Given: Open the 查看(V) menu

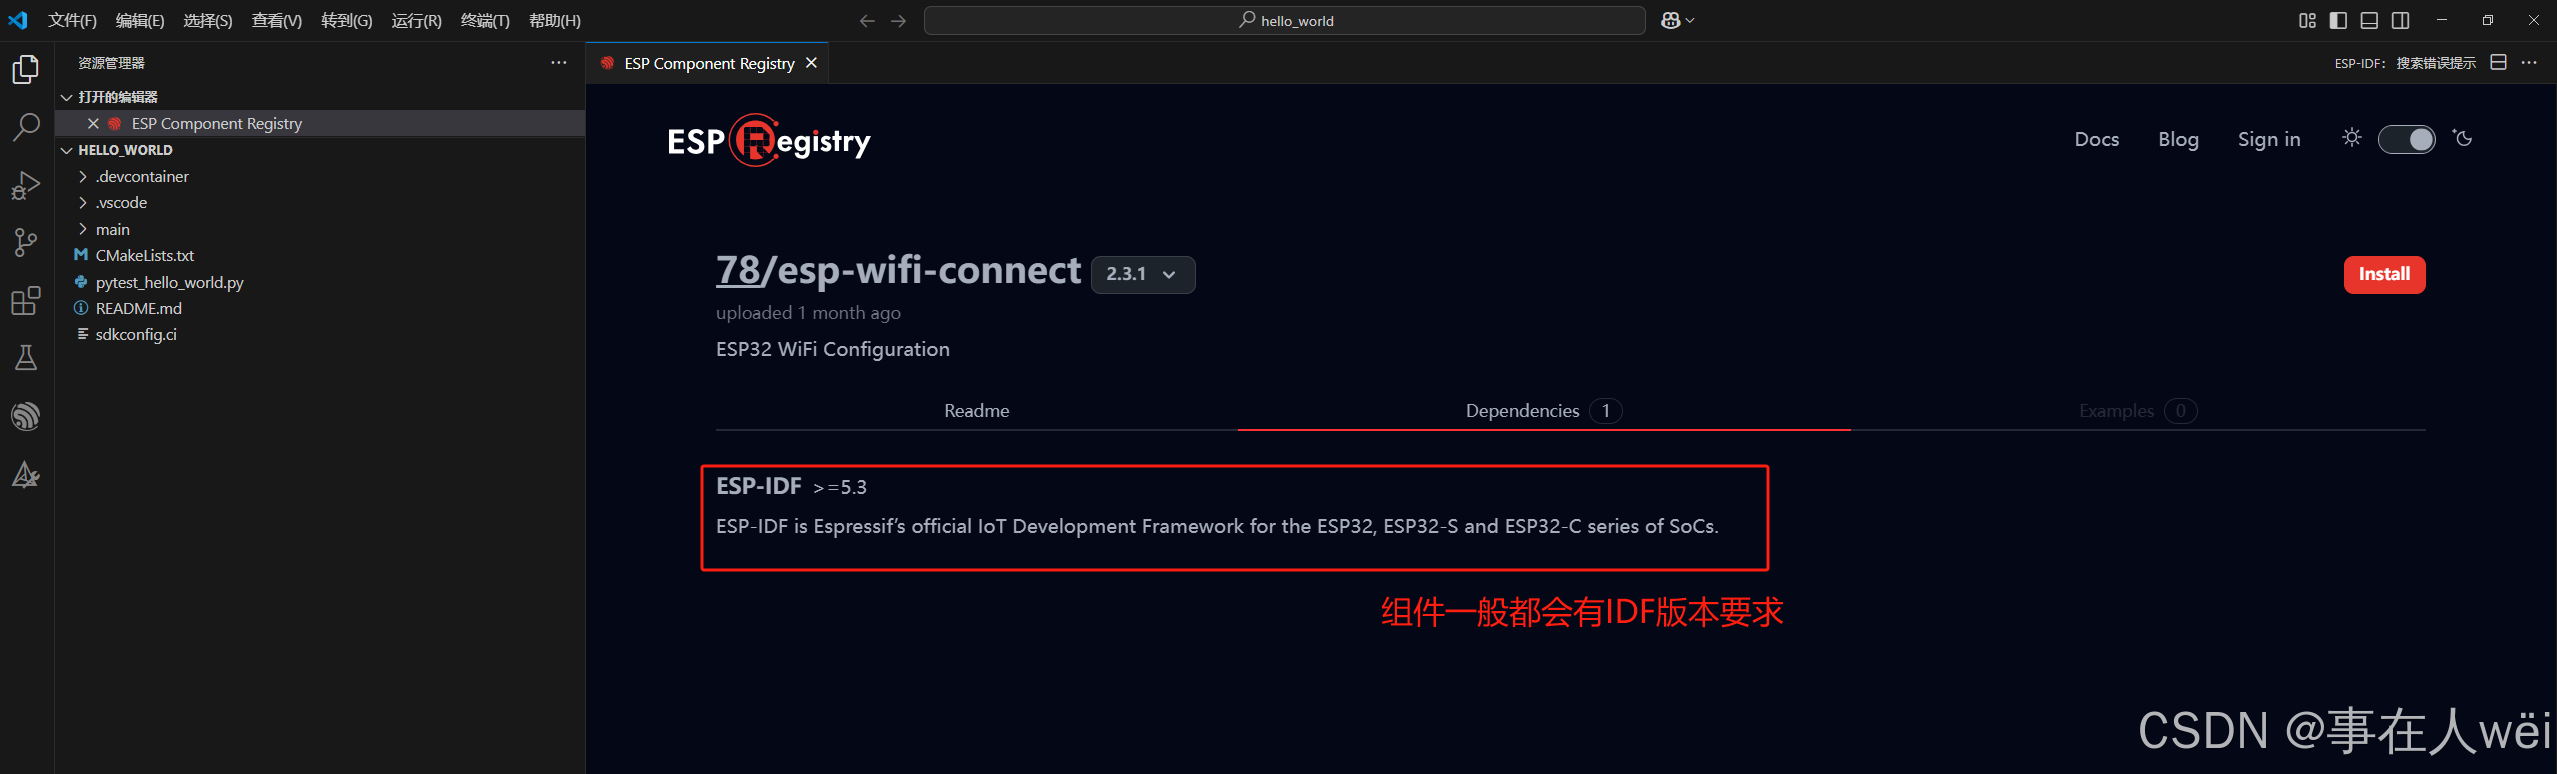Looking at the screenshot, I should [277, 20].
